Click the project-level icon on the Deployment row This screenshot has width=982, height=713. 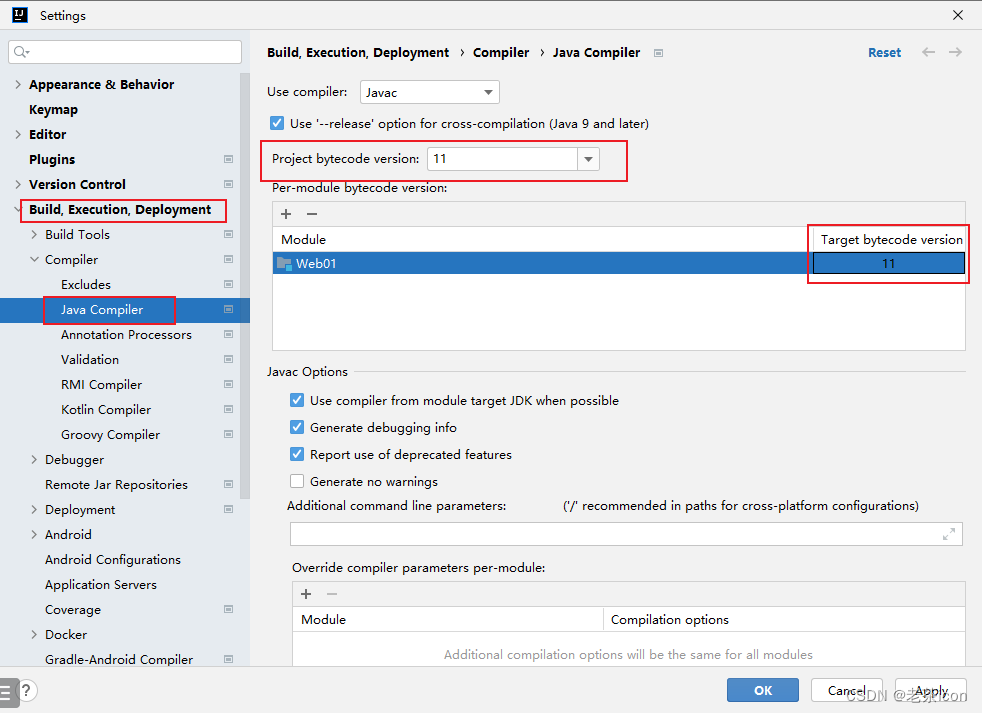[x=229, y=509]
